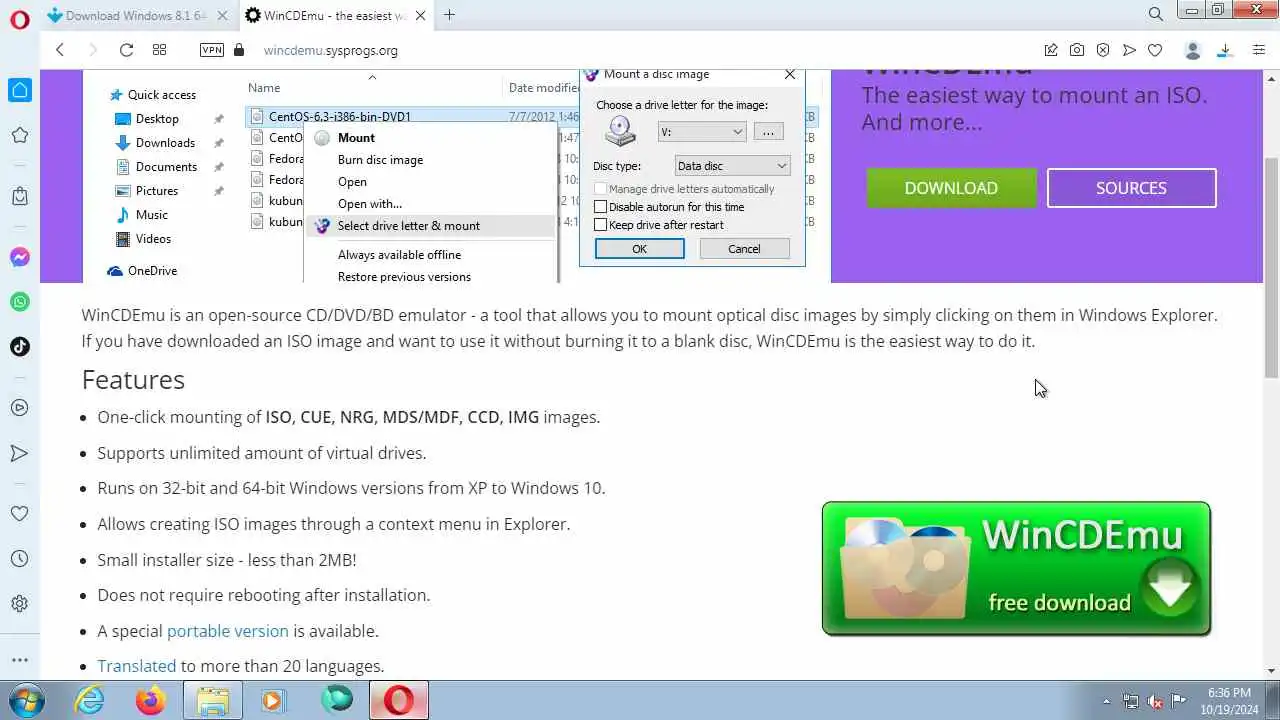Open the 'Translated' link
Image resolution: width=1280 pixels, height=720 pixels.
click(x=137, y=666)
